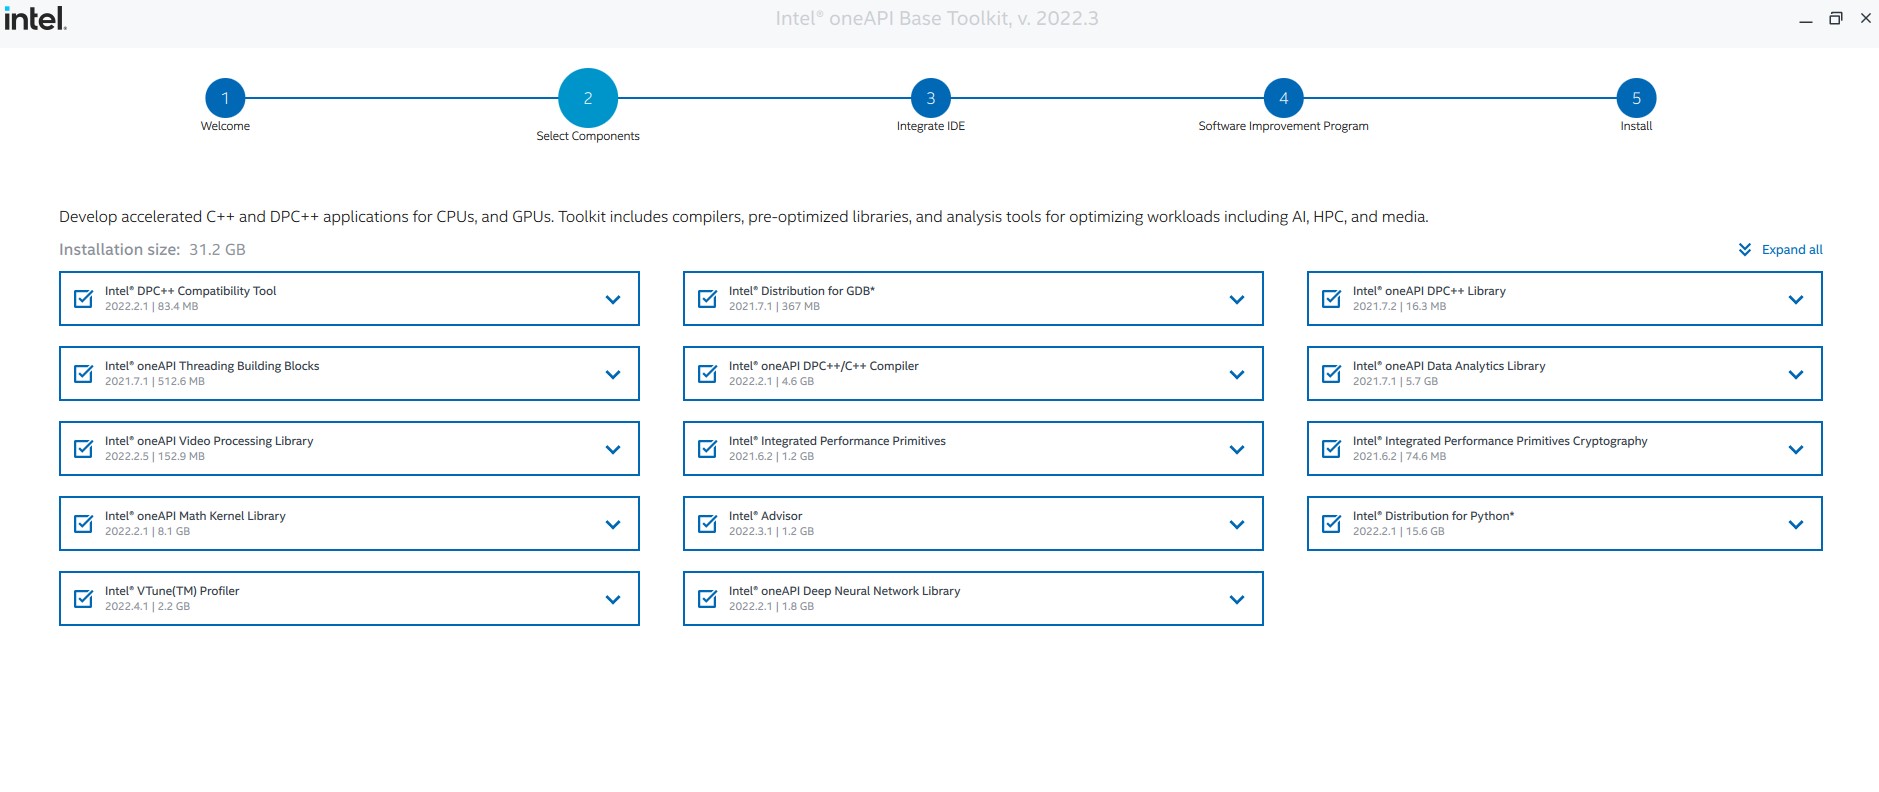Select step 2 Select Components circle
1879x792 pixels.
click(588, 98)
